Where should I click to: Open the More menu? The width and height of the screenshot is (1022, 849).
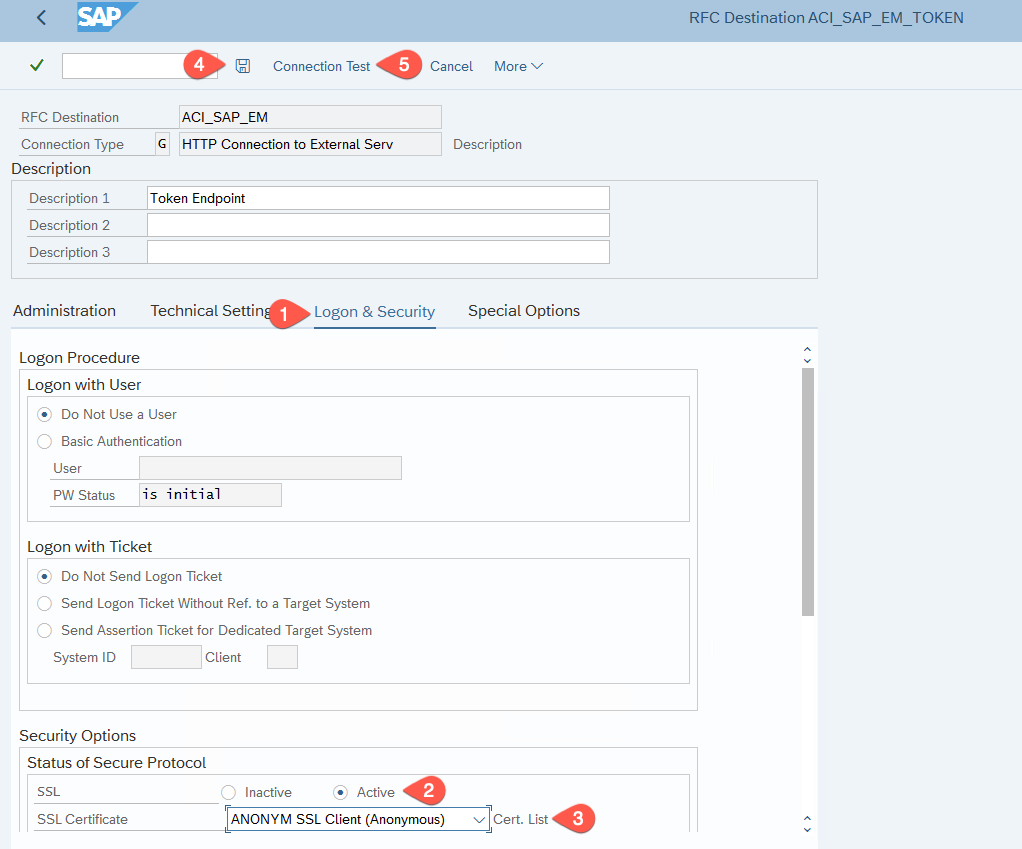518,66
